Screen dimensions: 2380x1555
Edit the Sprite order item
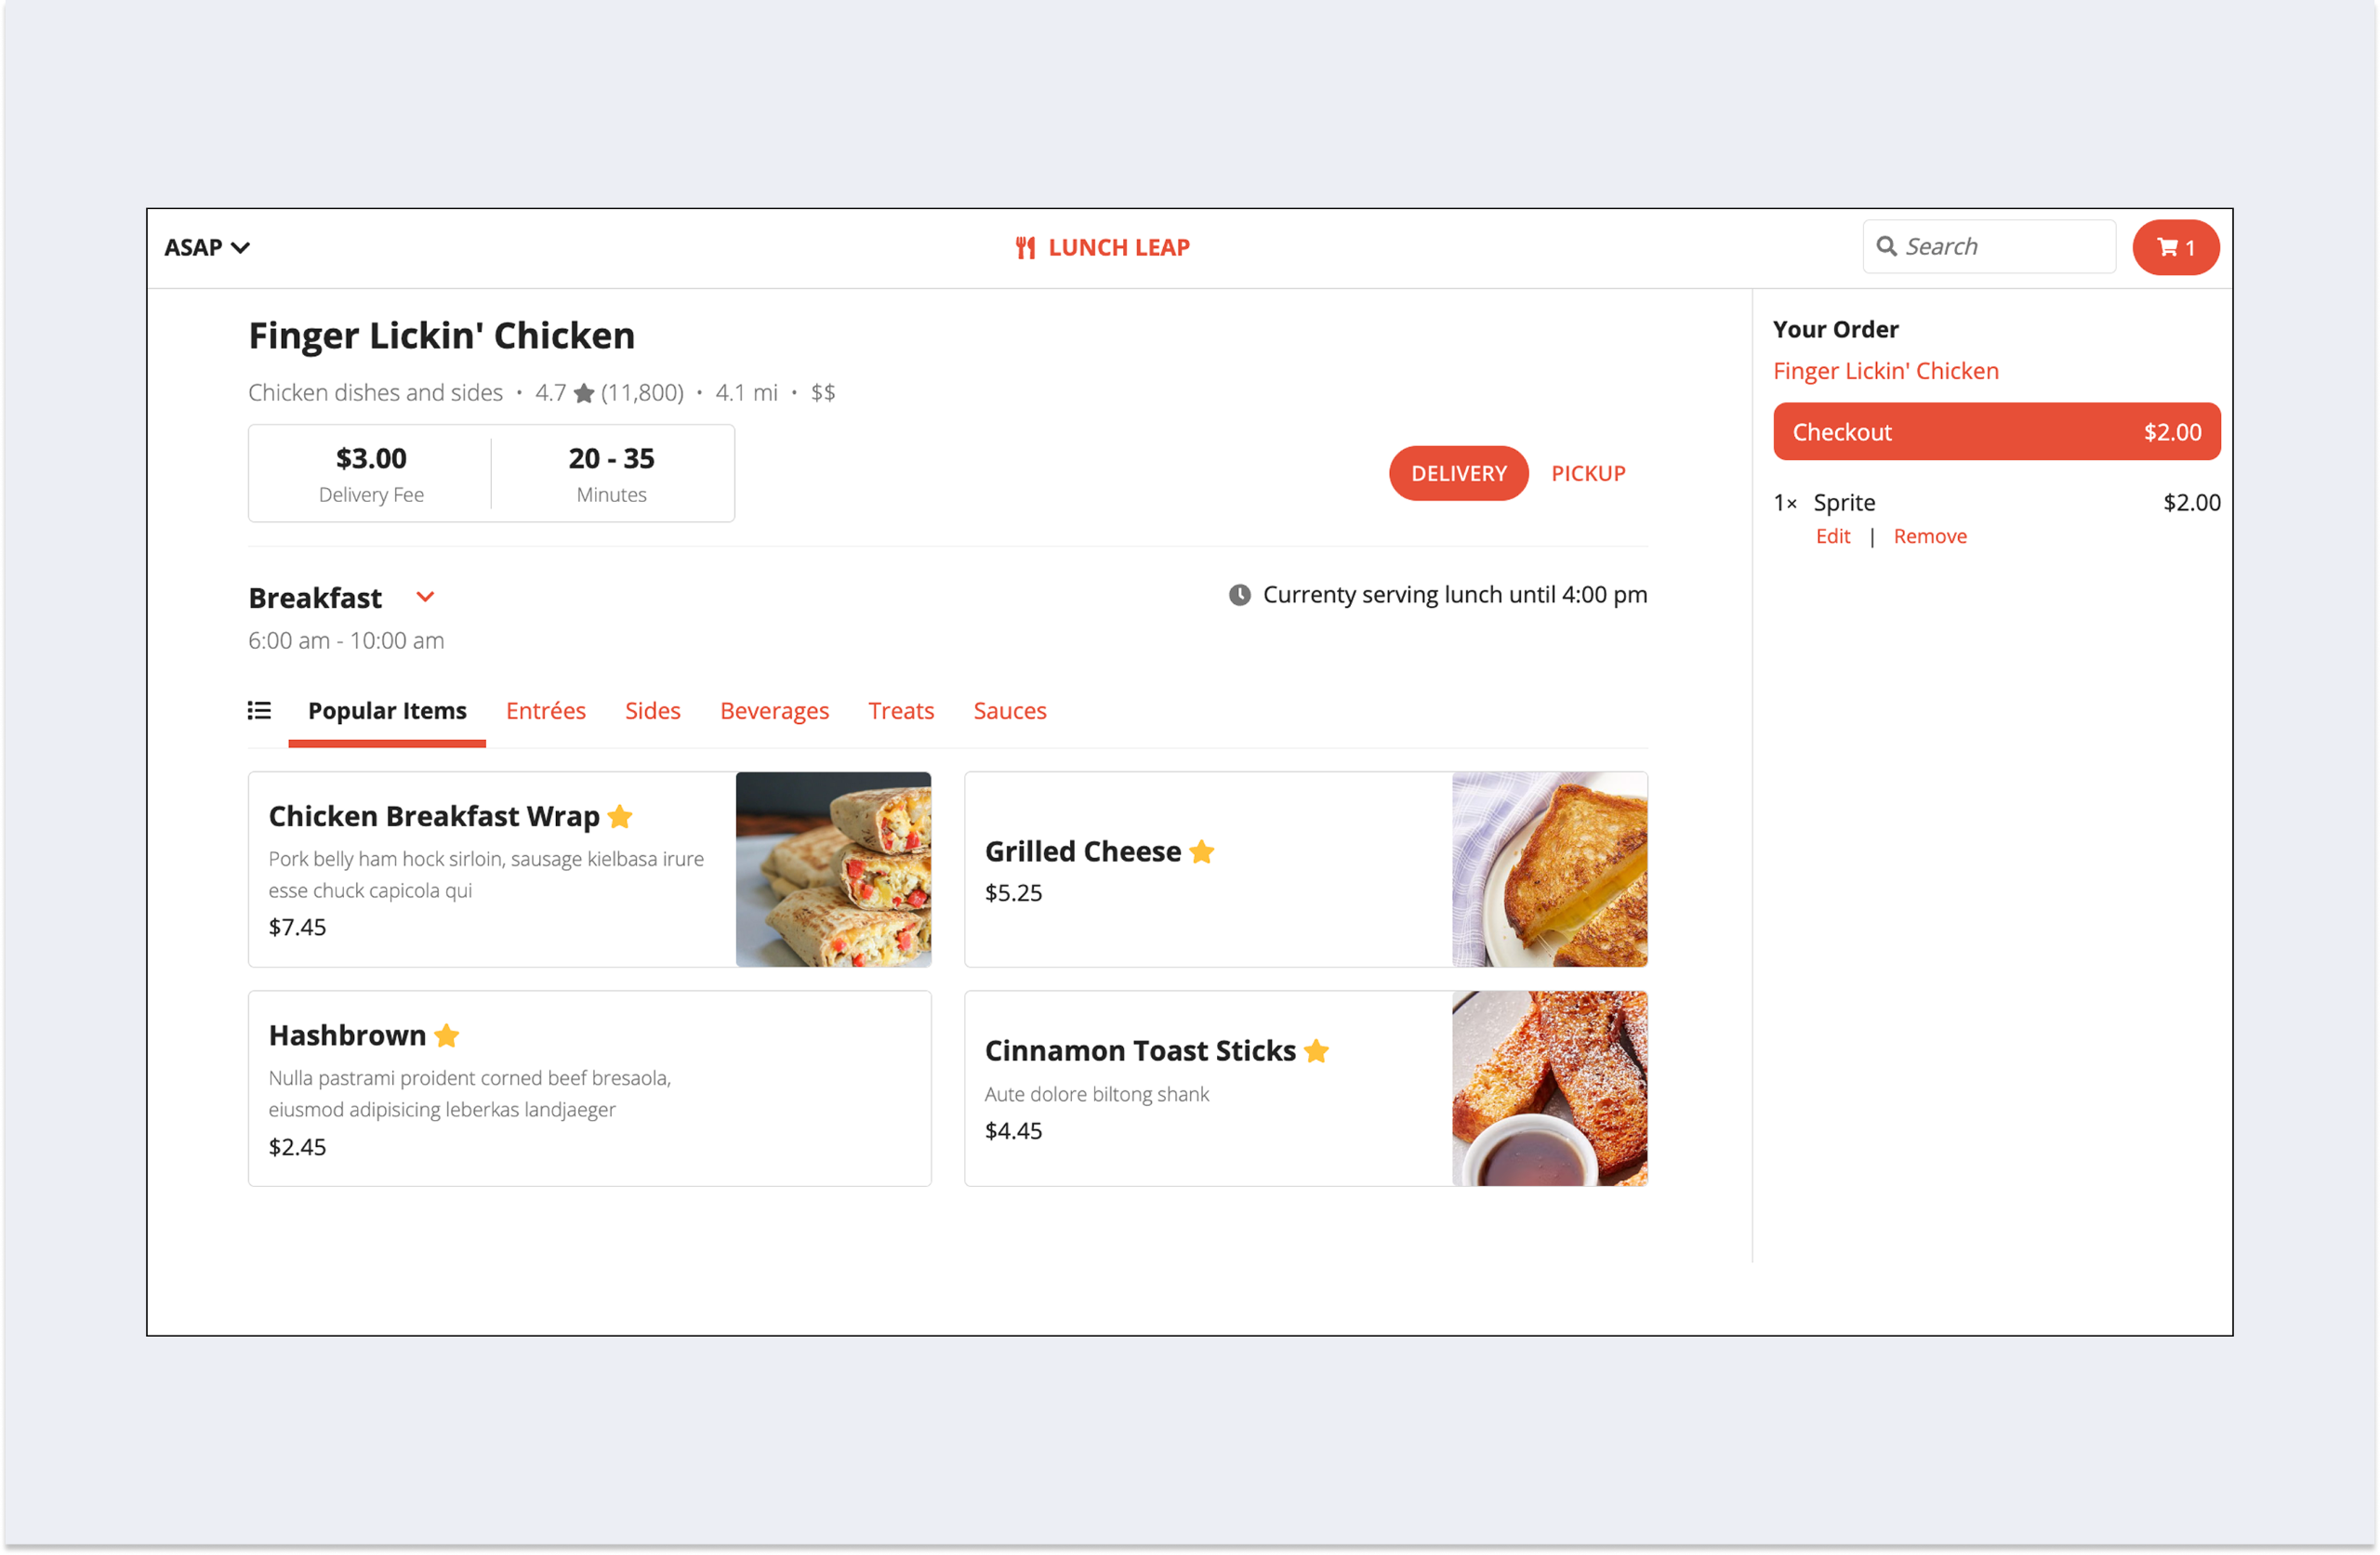click(1832, 536)
